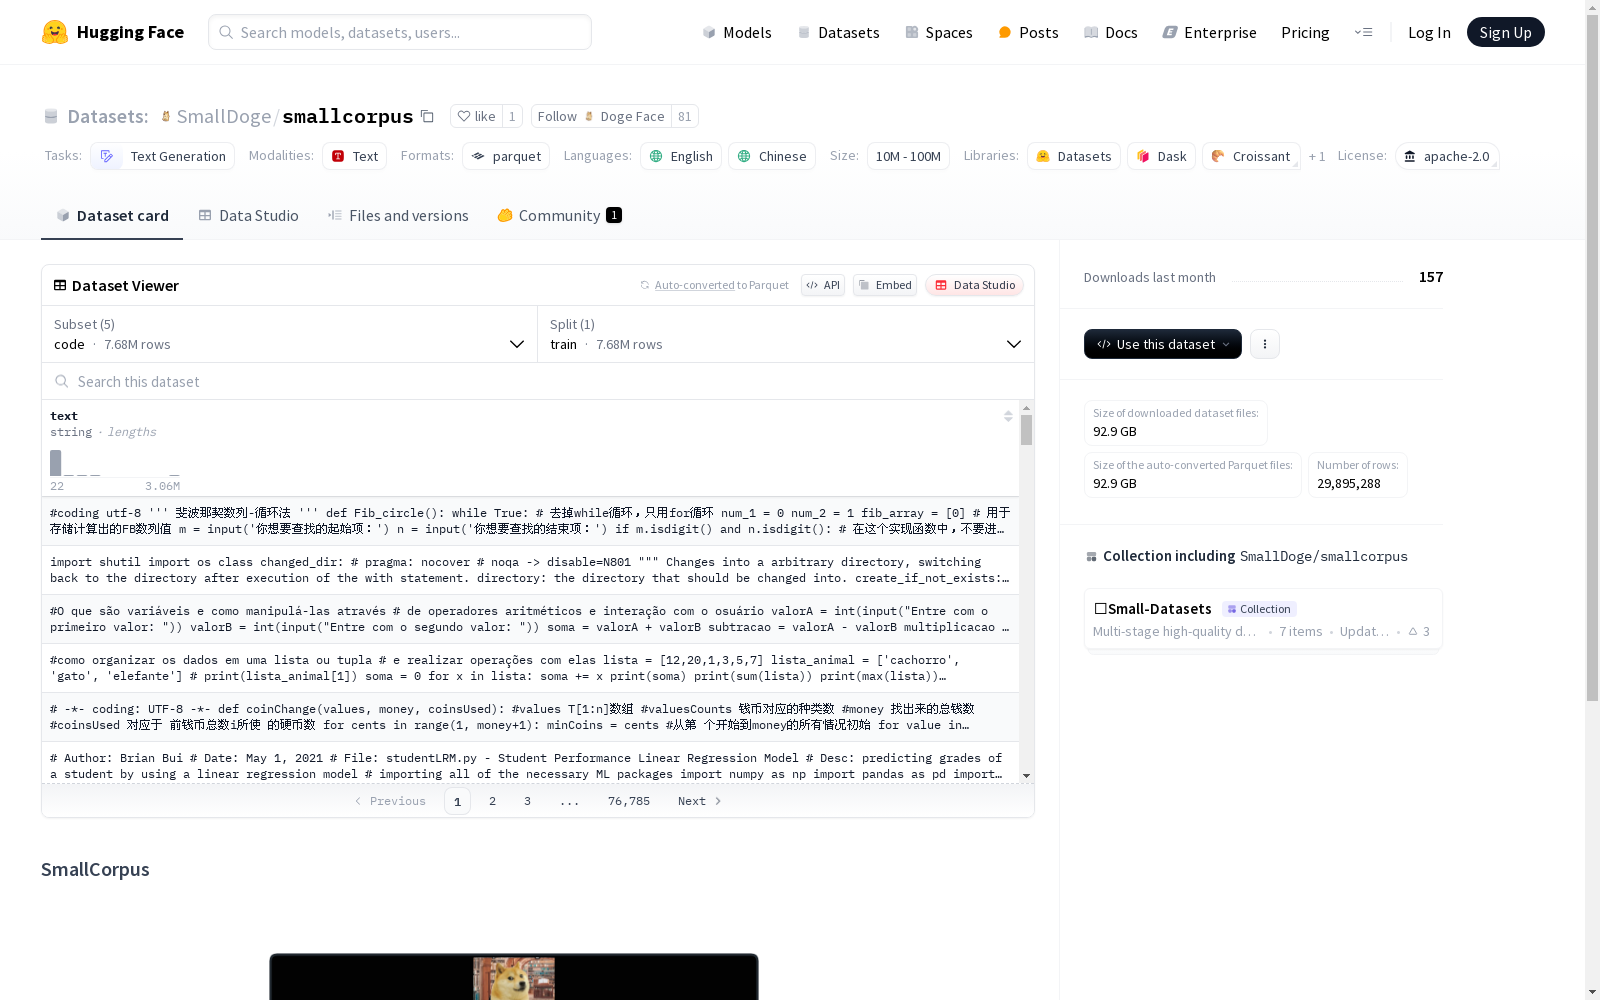Go to Models in top navigation
Viewport: 1600px width, 1000px height.
pyautogui.click(x=737, y=32)
